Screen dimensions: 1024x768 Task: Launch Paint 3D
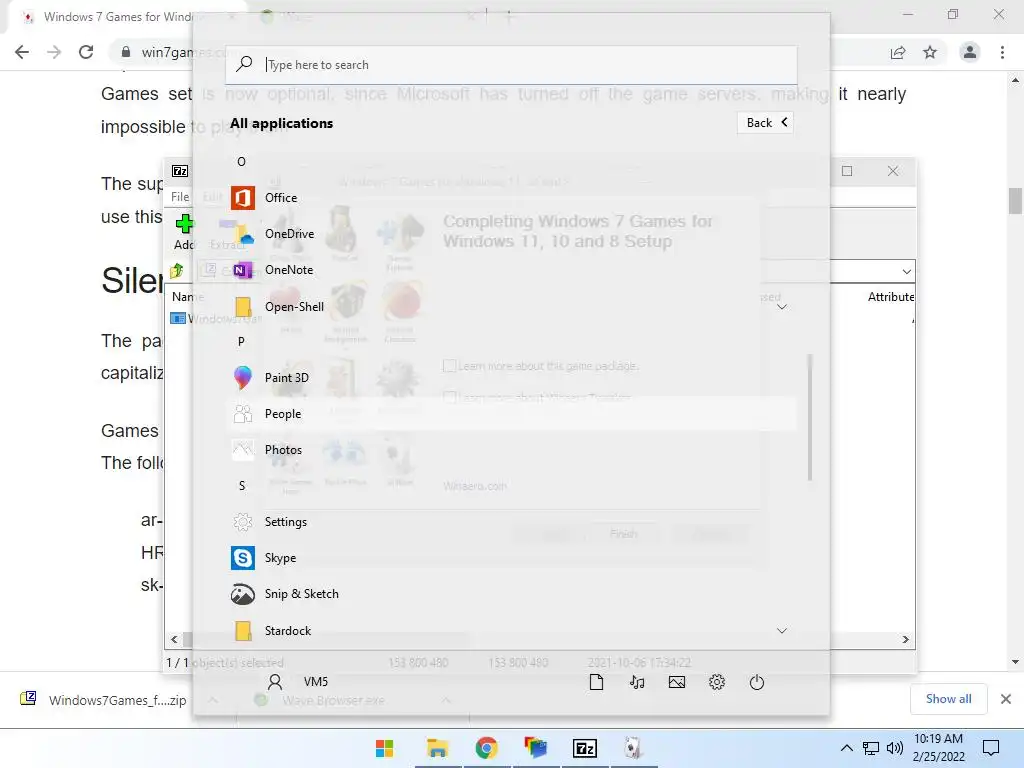click(512, 377)
